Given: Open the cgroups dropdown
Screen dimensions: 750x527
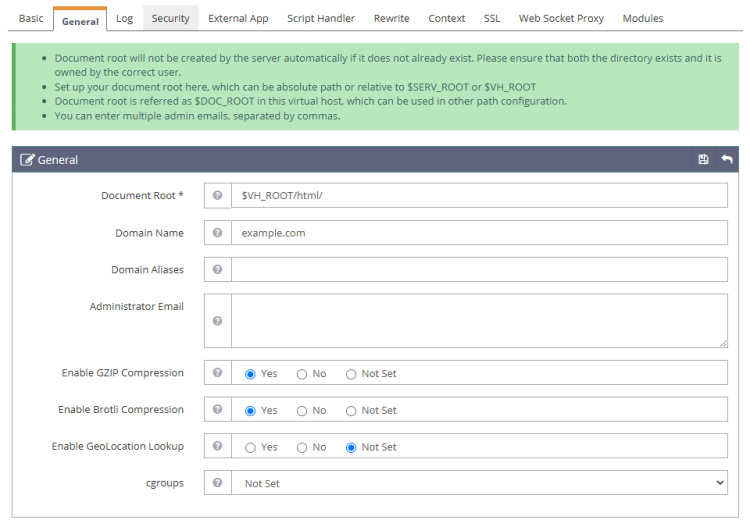Looking at the screenshot, I should click(x=479, y=483).
